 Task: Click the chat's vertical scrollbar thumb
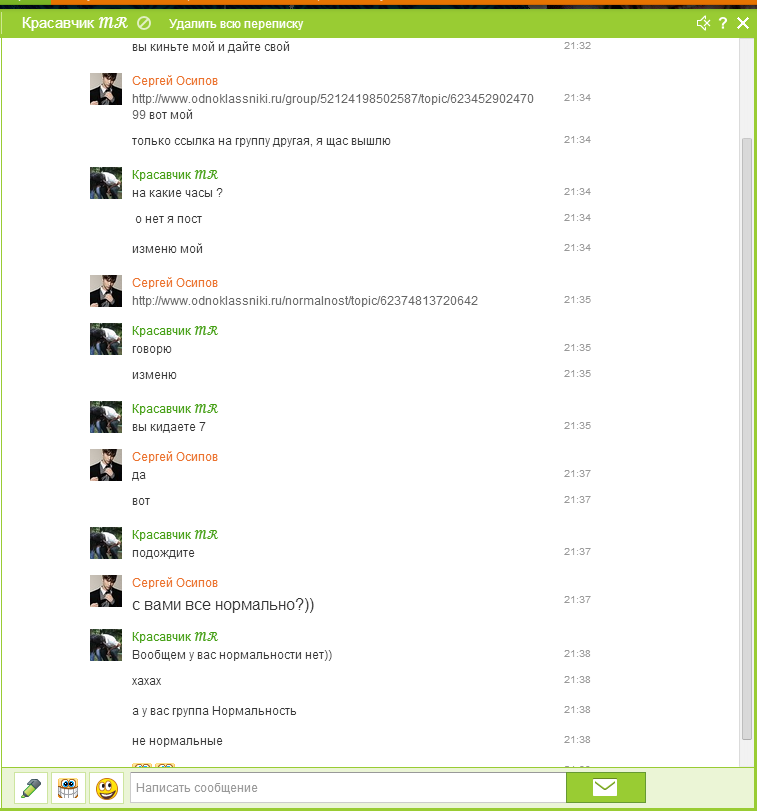point(747,439)
